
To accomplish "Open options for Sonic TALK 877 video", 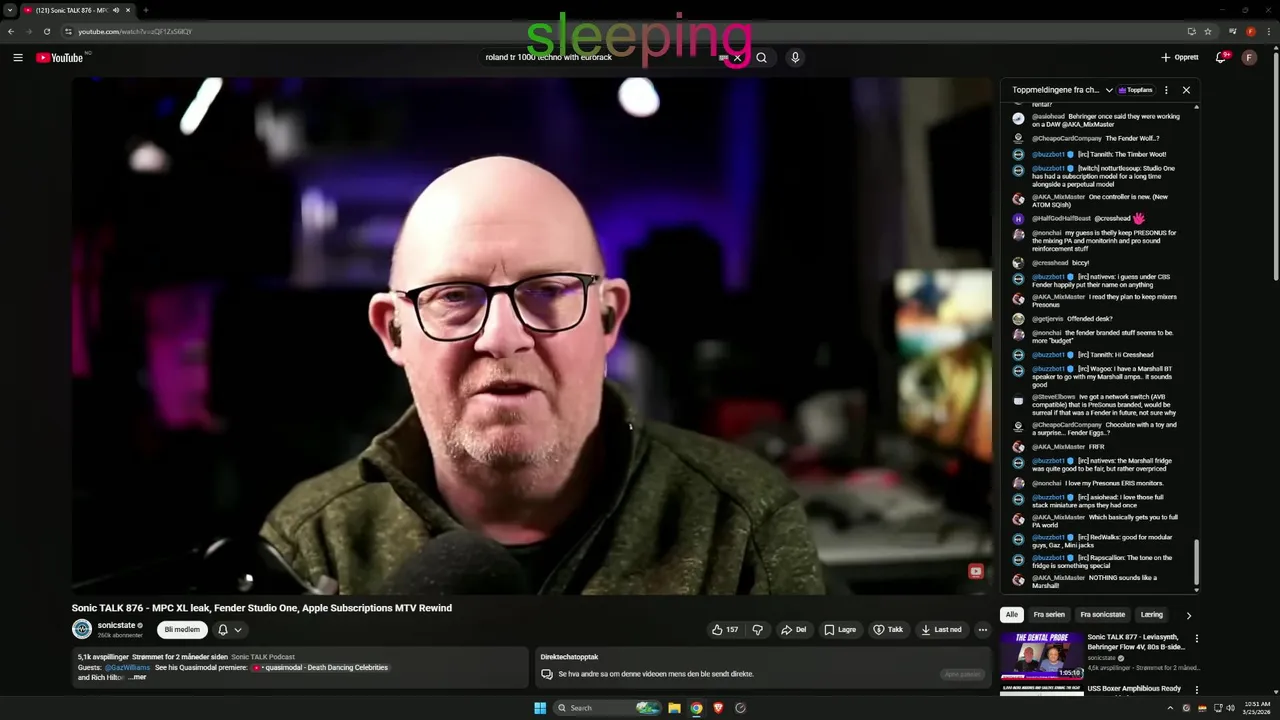I will 1196,638.
